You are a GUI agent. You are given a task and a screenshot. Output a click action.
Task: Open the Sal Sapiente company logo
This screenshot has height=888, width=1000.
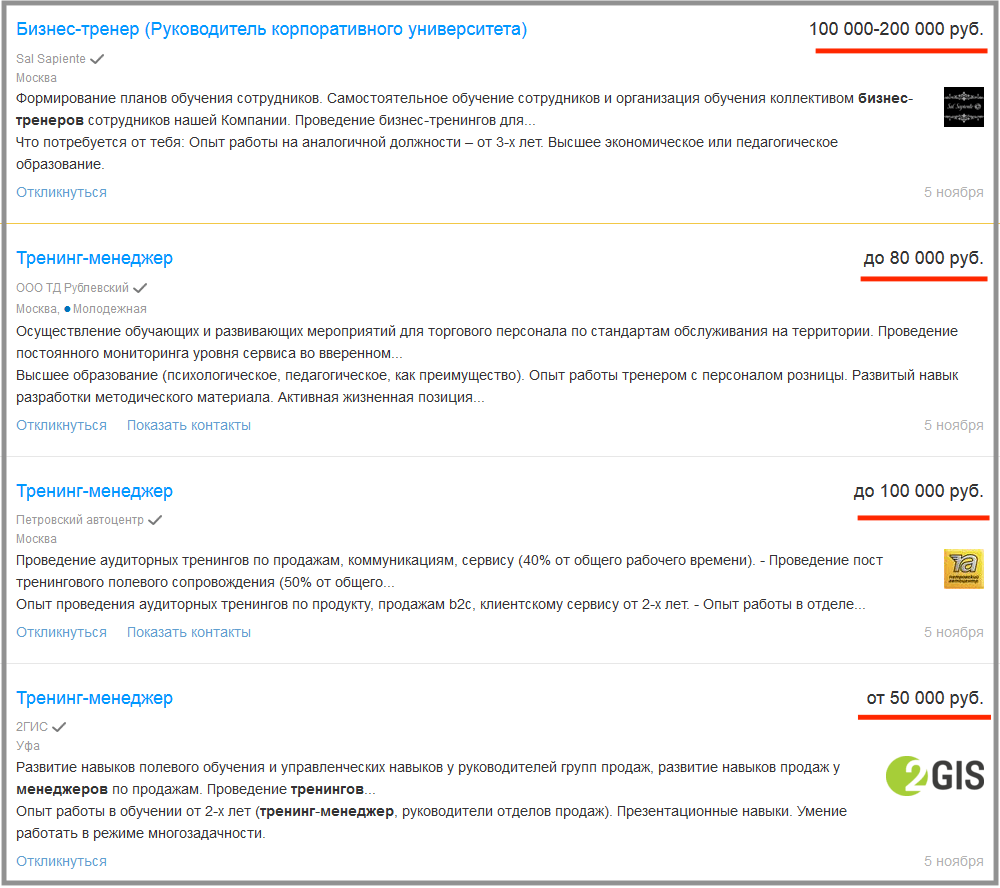(963, 107)
